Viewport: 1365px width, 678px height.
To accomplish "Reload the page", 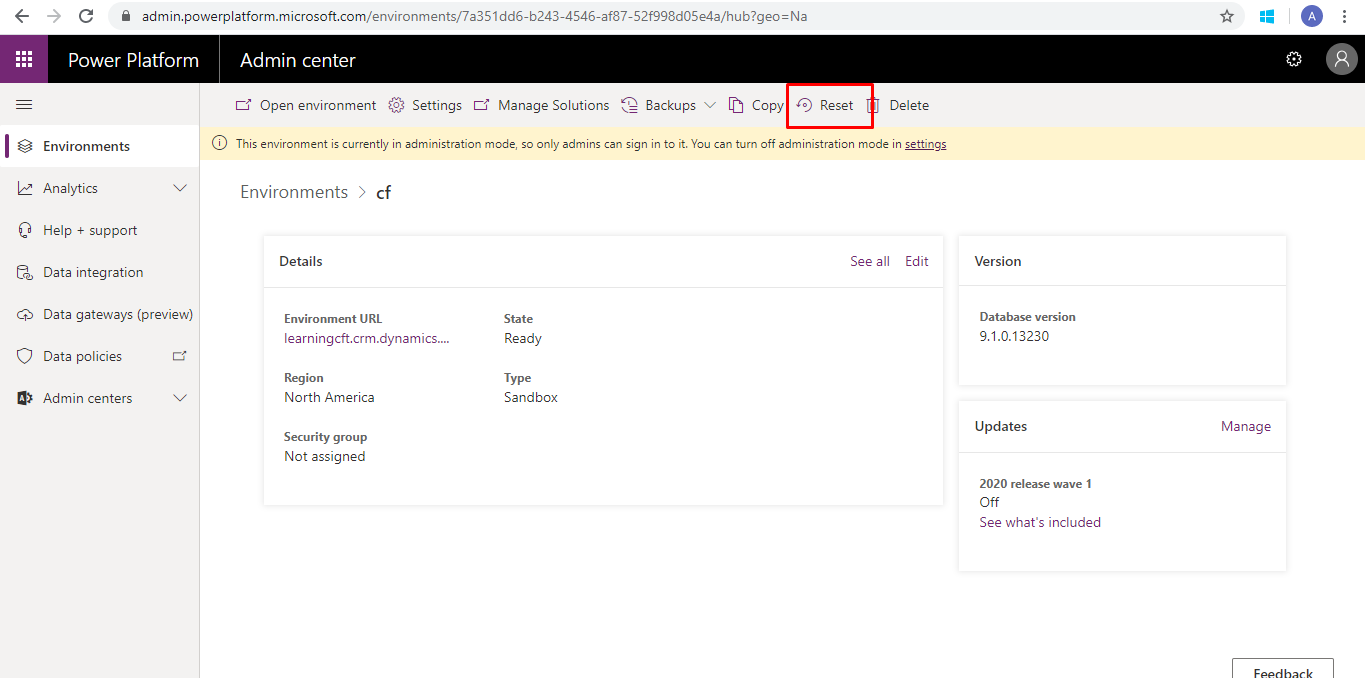I will (86, 16).
